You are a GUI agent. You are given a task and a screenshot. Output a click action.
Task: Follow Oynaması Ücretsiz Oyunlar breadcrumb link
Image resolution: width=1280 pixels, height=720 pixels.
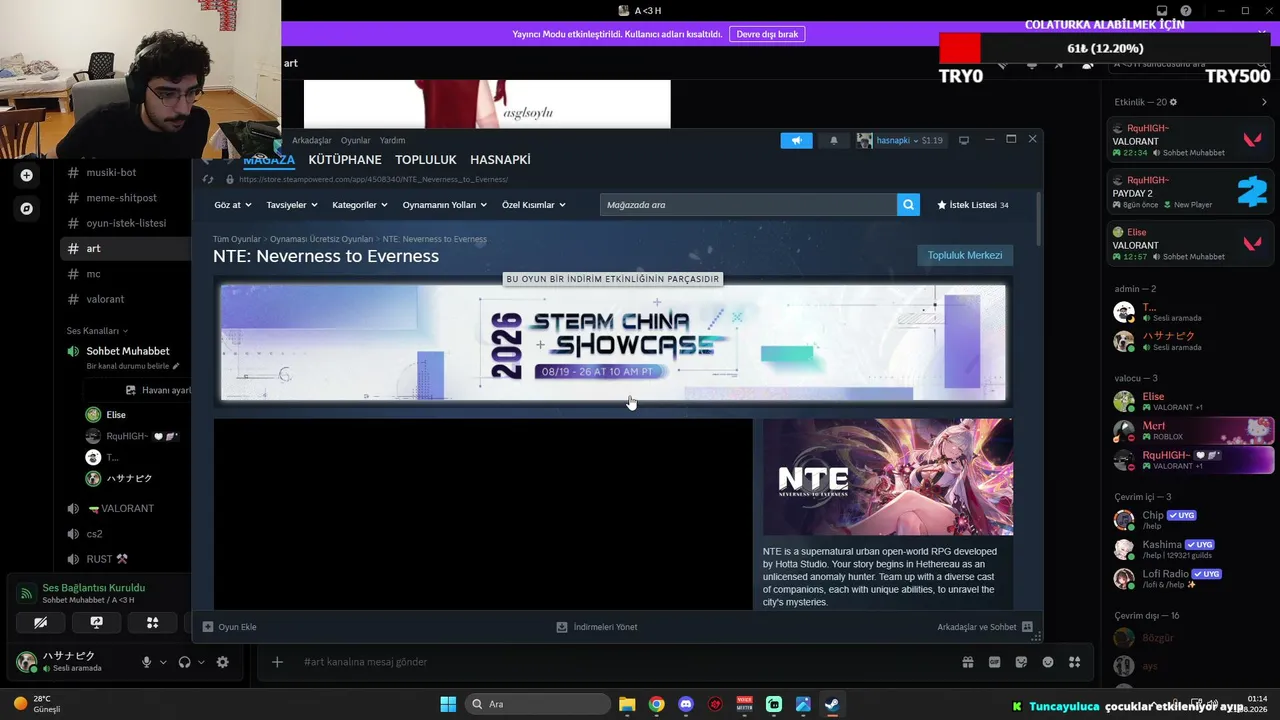(x=321, y=240)
